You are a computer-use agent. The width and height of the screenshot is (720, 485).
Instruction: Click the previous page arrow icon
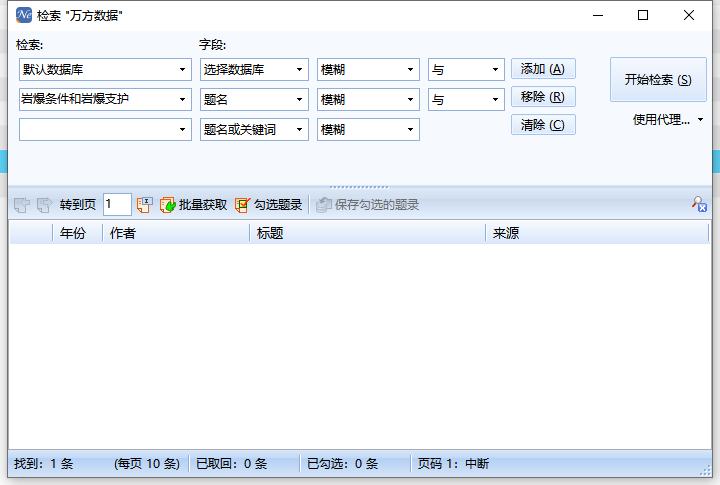[22, 205]
